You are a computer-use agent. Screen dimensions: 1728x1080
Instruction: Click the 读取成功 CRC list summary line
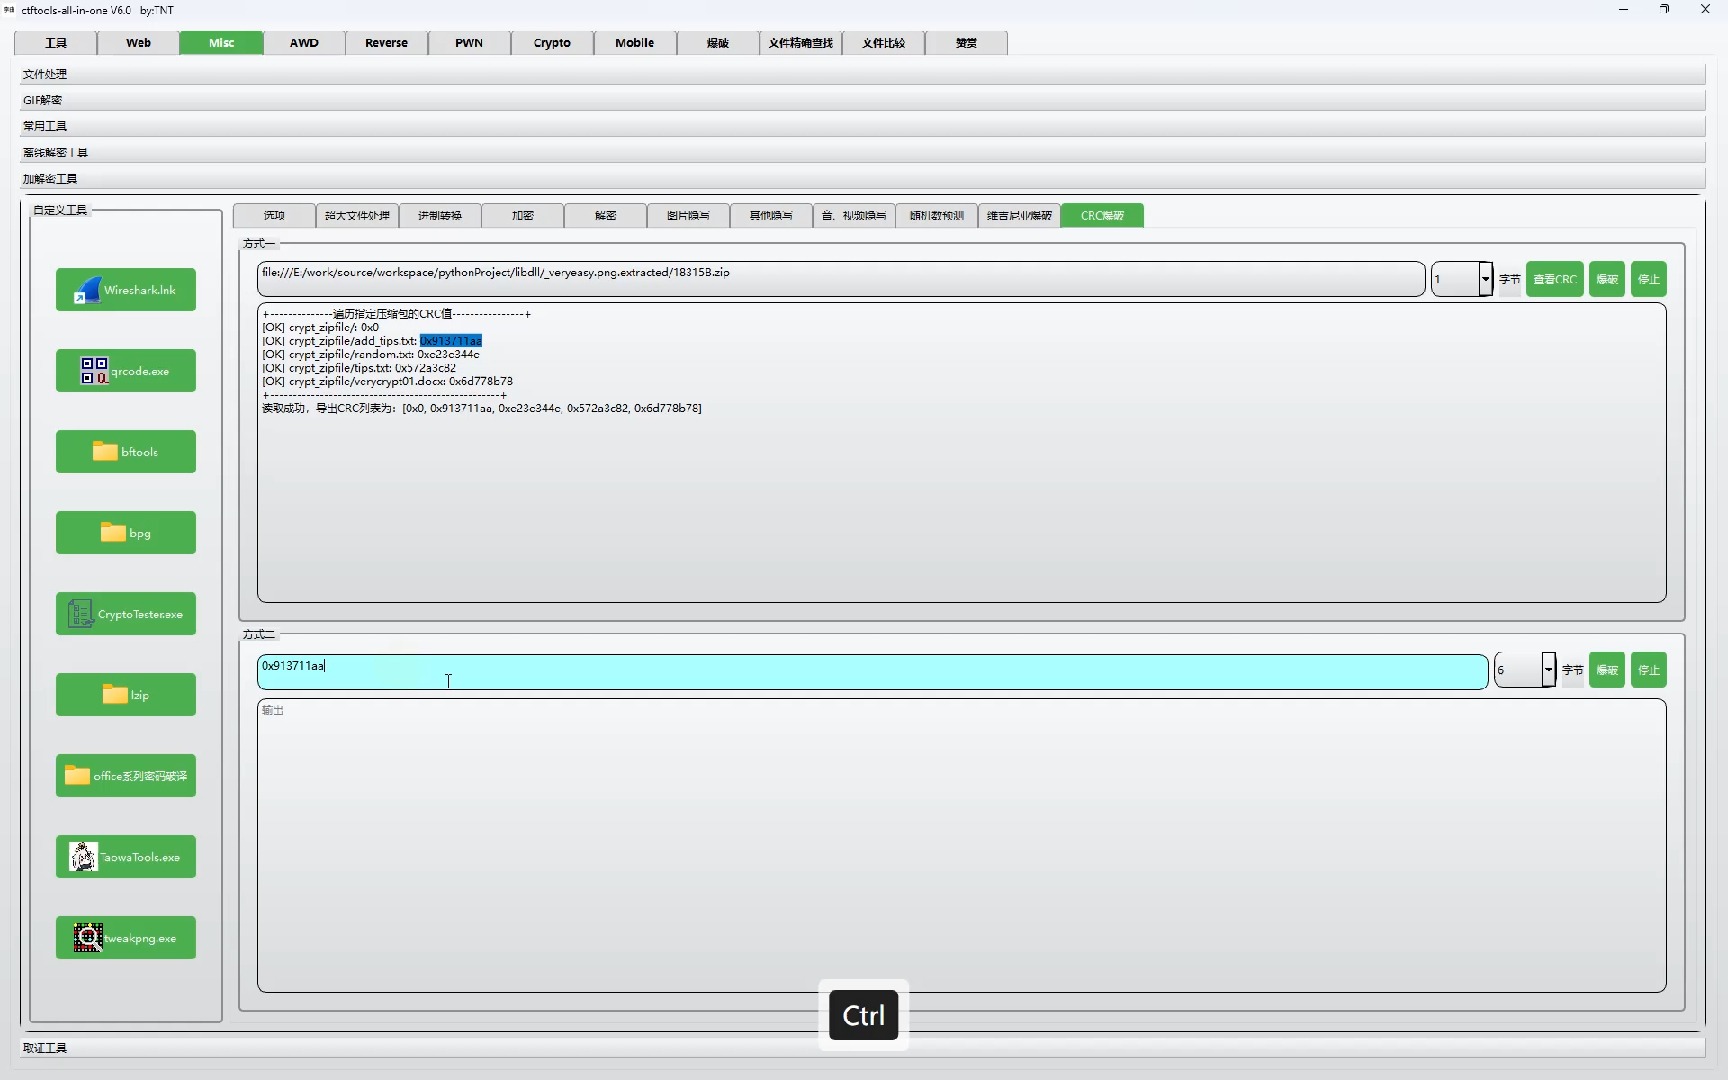pos(482,408)
